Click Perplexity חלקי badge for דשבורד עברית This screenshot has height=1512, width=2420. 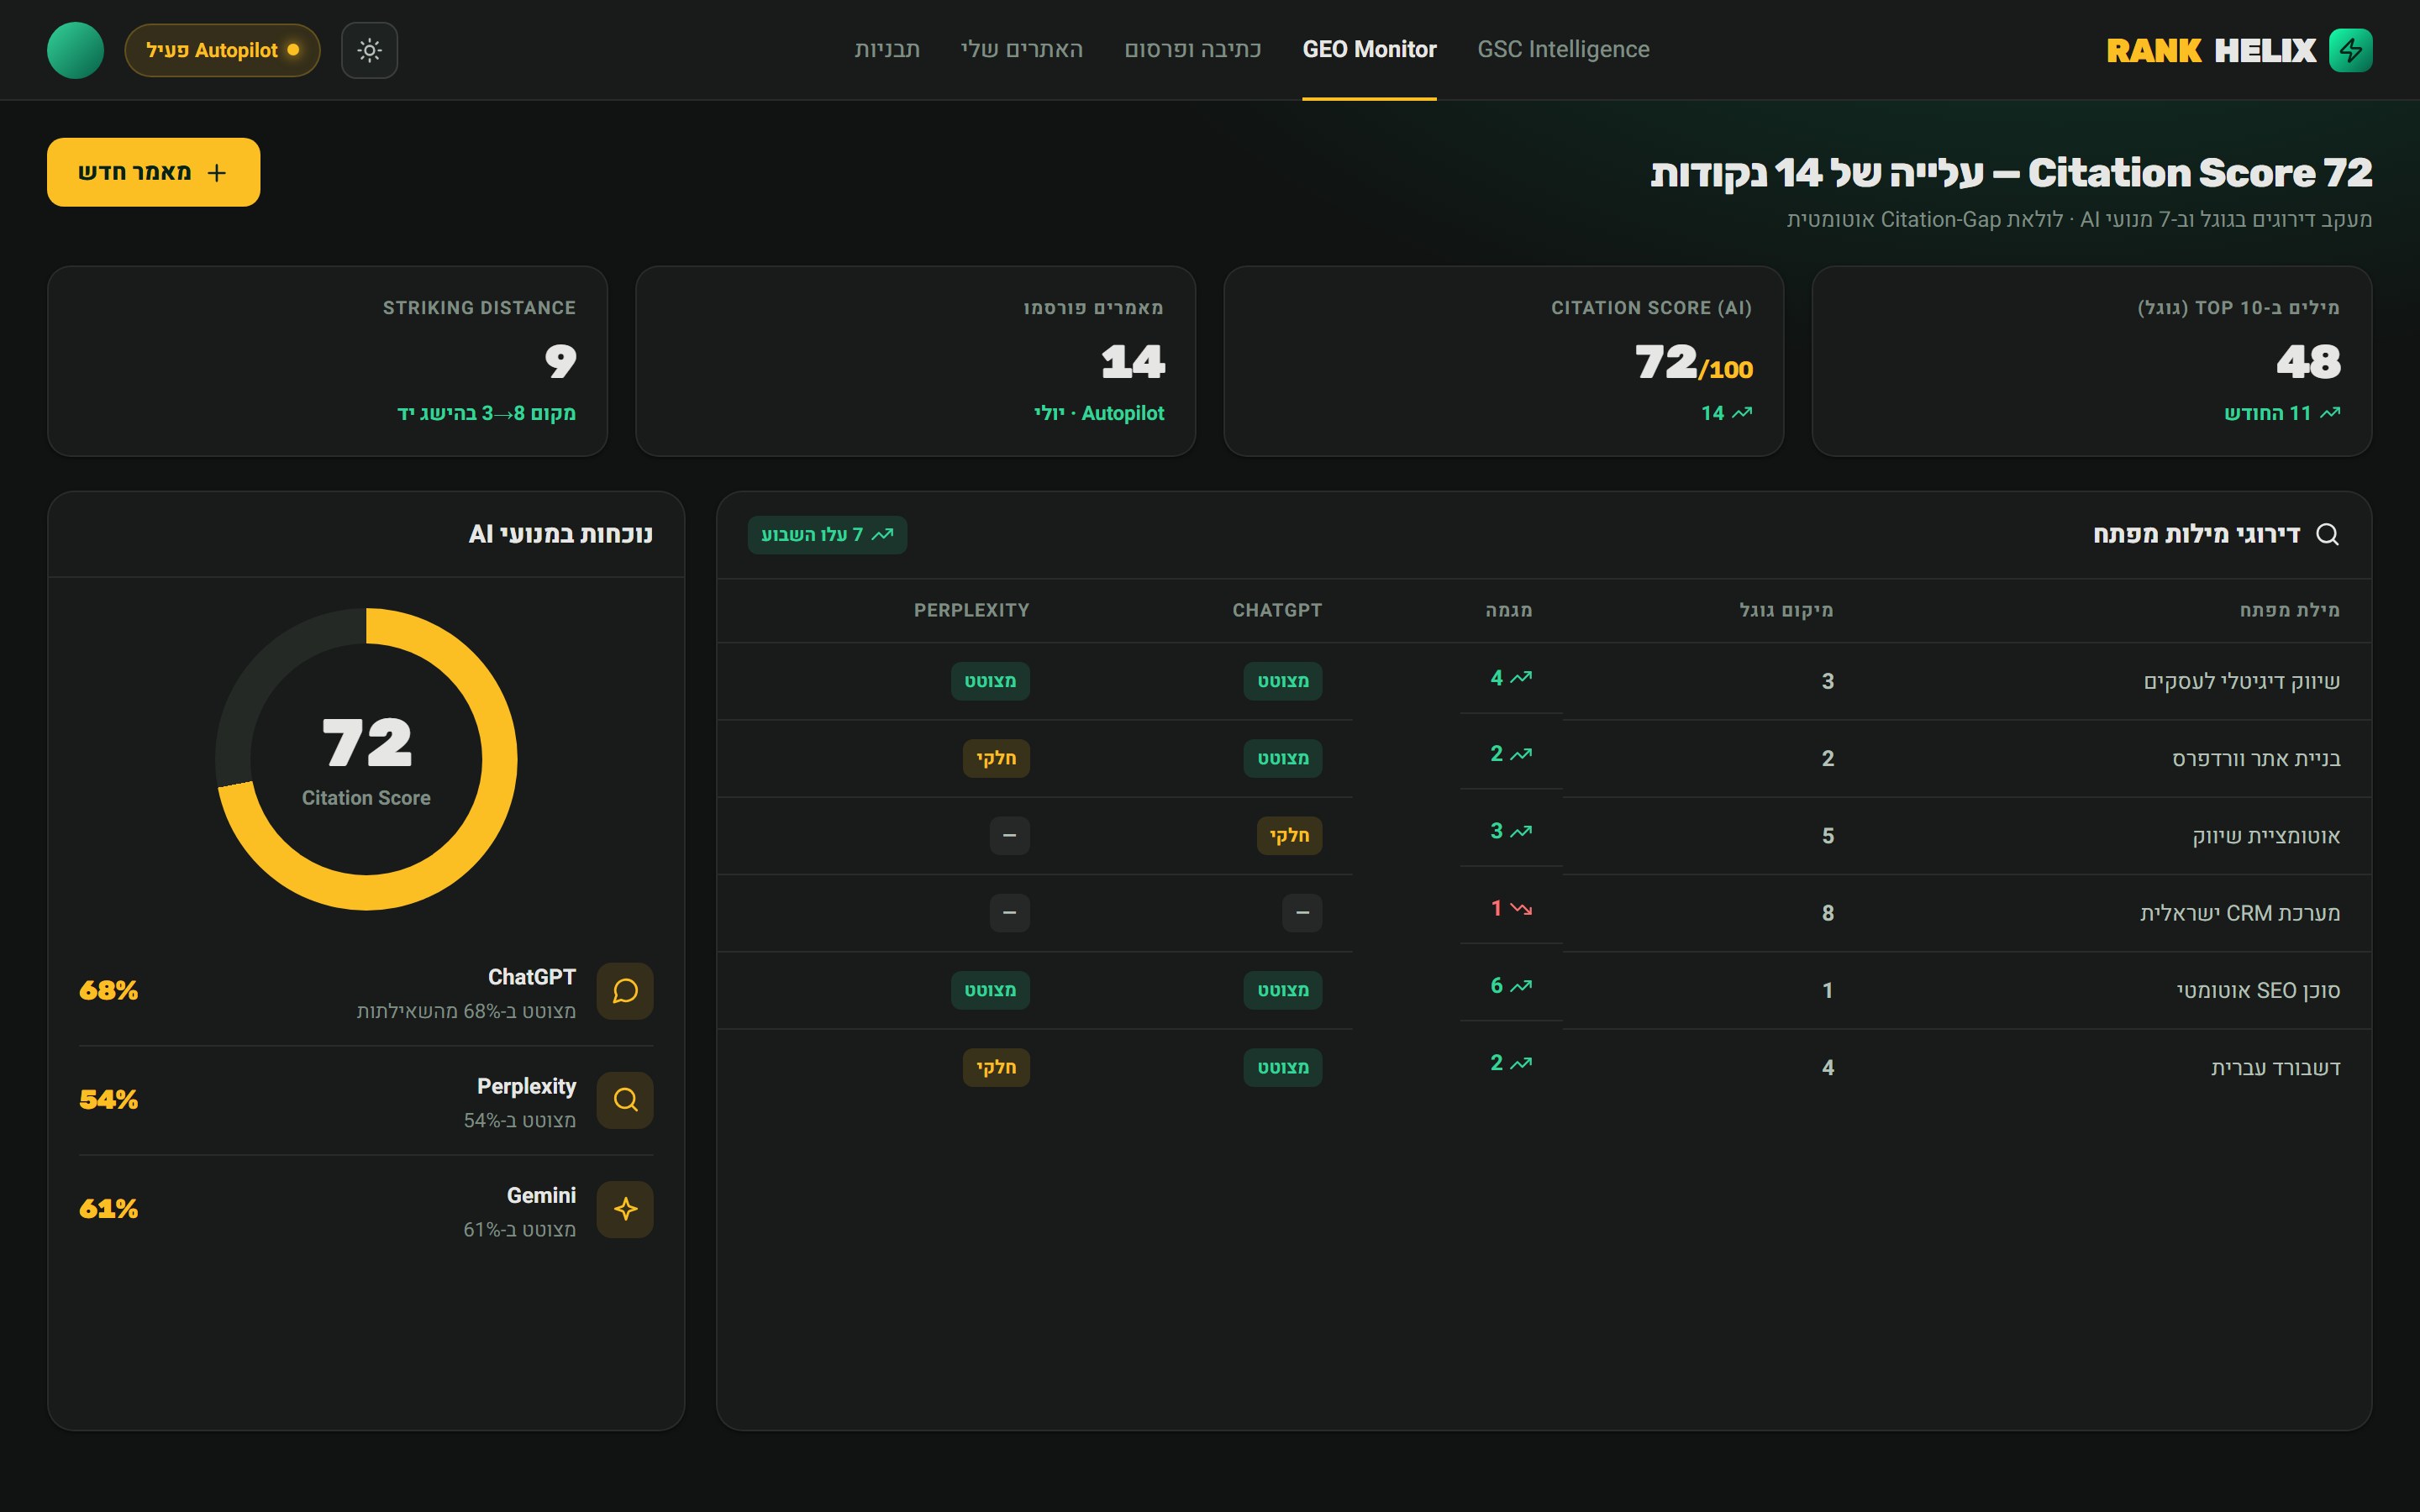pos(996,1067)
